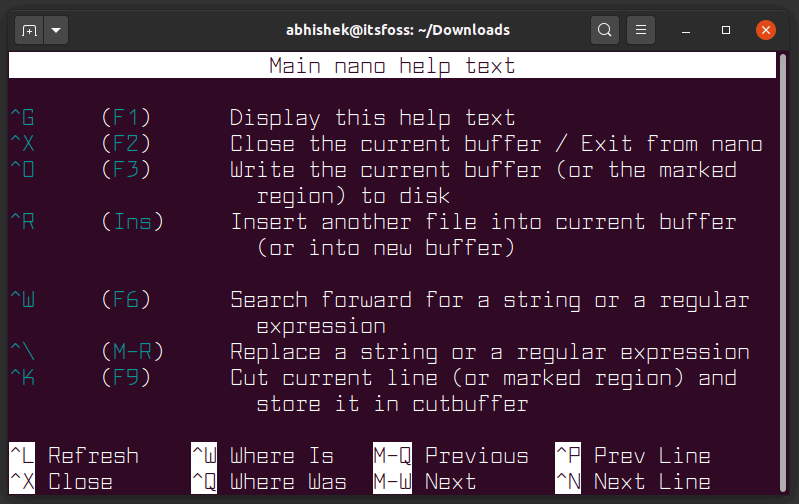Viewport: 799px width, 504px height.
Task: Click the ^G Display this help text line
Action: pos(372,118)
